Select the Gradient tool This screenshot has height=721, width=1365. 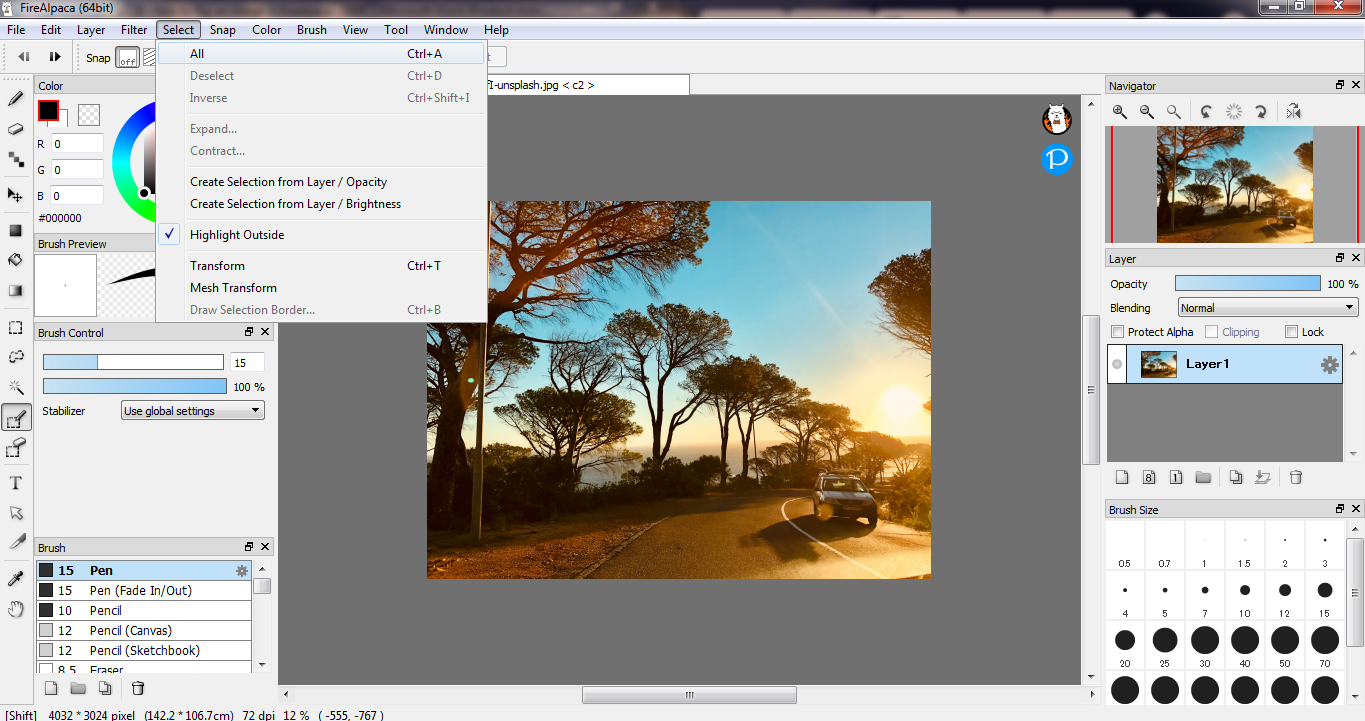(x=16, y=291)
